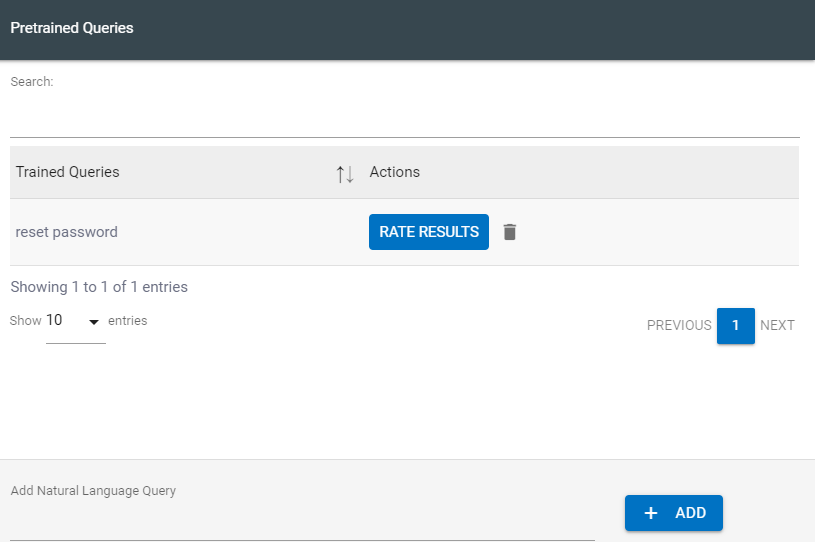Click Rate Results for reset password
This screenshot has height=542, width=815.
(x=428, y=232)
